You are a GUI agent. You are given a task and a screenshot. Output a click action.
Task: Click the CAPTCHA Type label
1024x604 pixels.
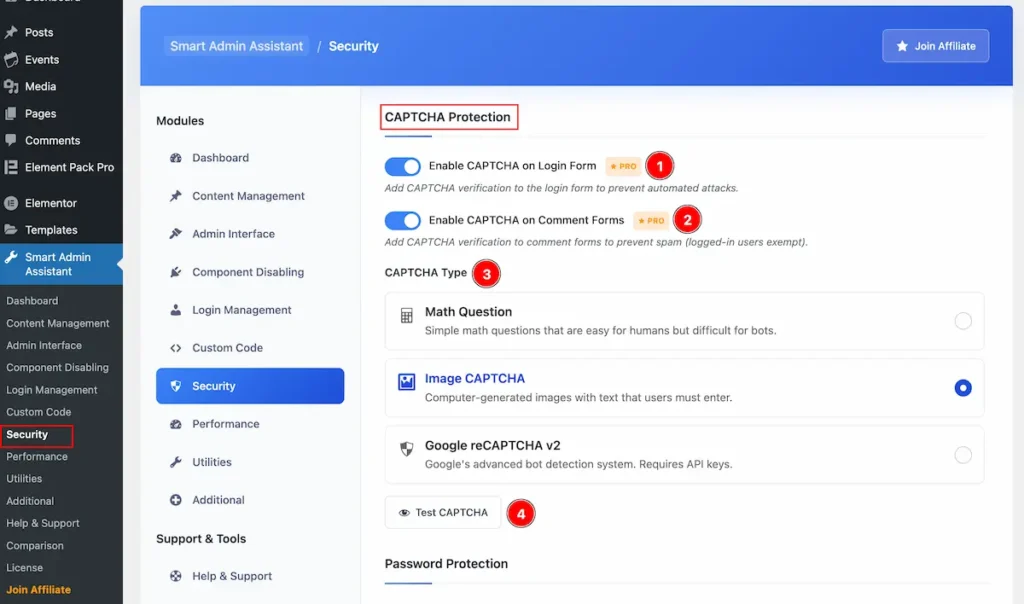click(x=426, y=272)
